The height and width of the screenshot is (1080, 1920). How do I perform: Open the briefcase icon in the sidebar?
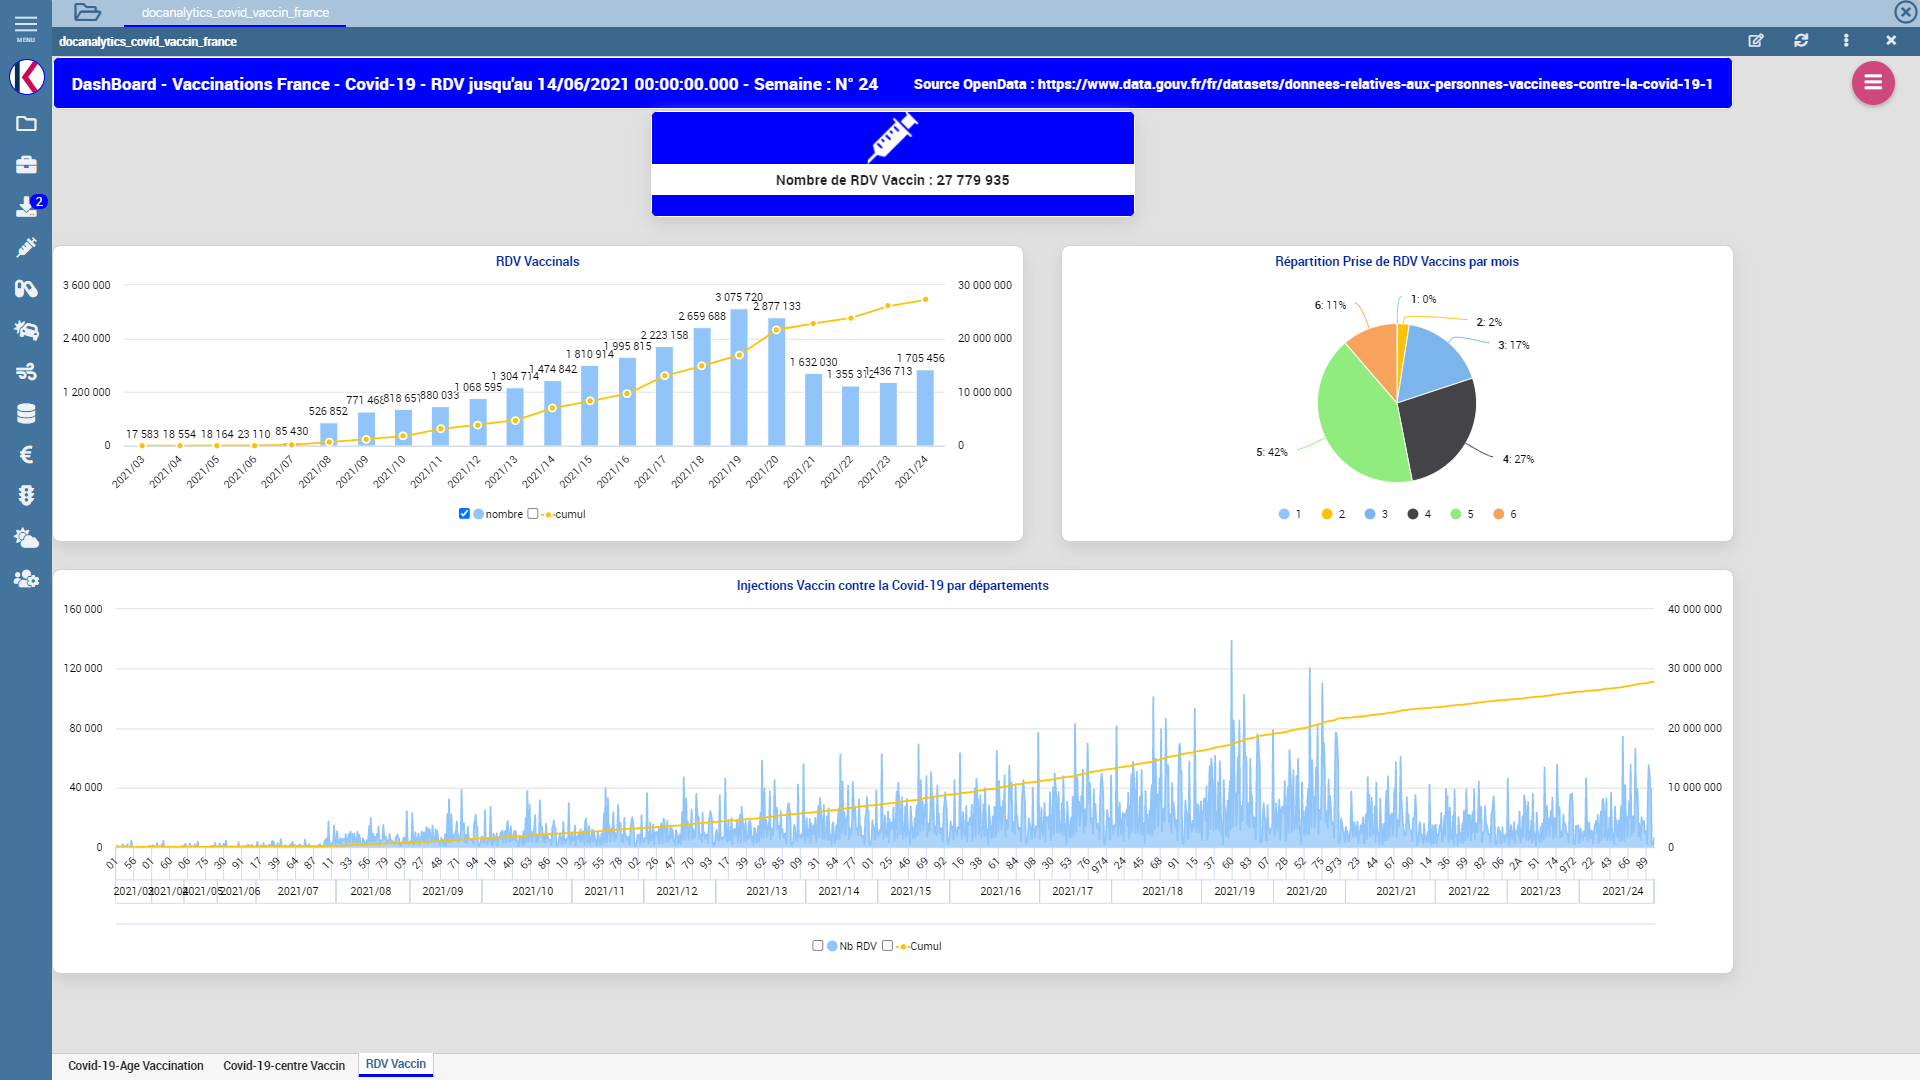(26, 164)
